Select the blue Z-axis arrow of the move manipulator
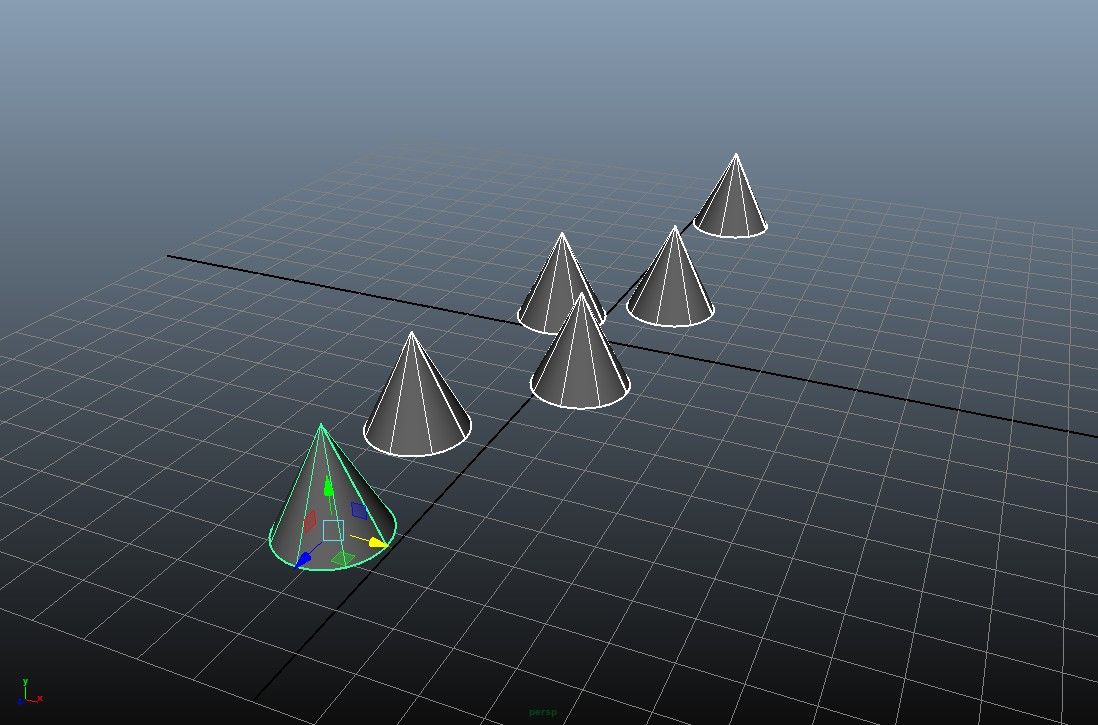 point(304,559)
